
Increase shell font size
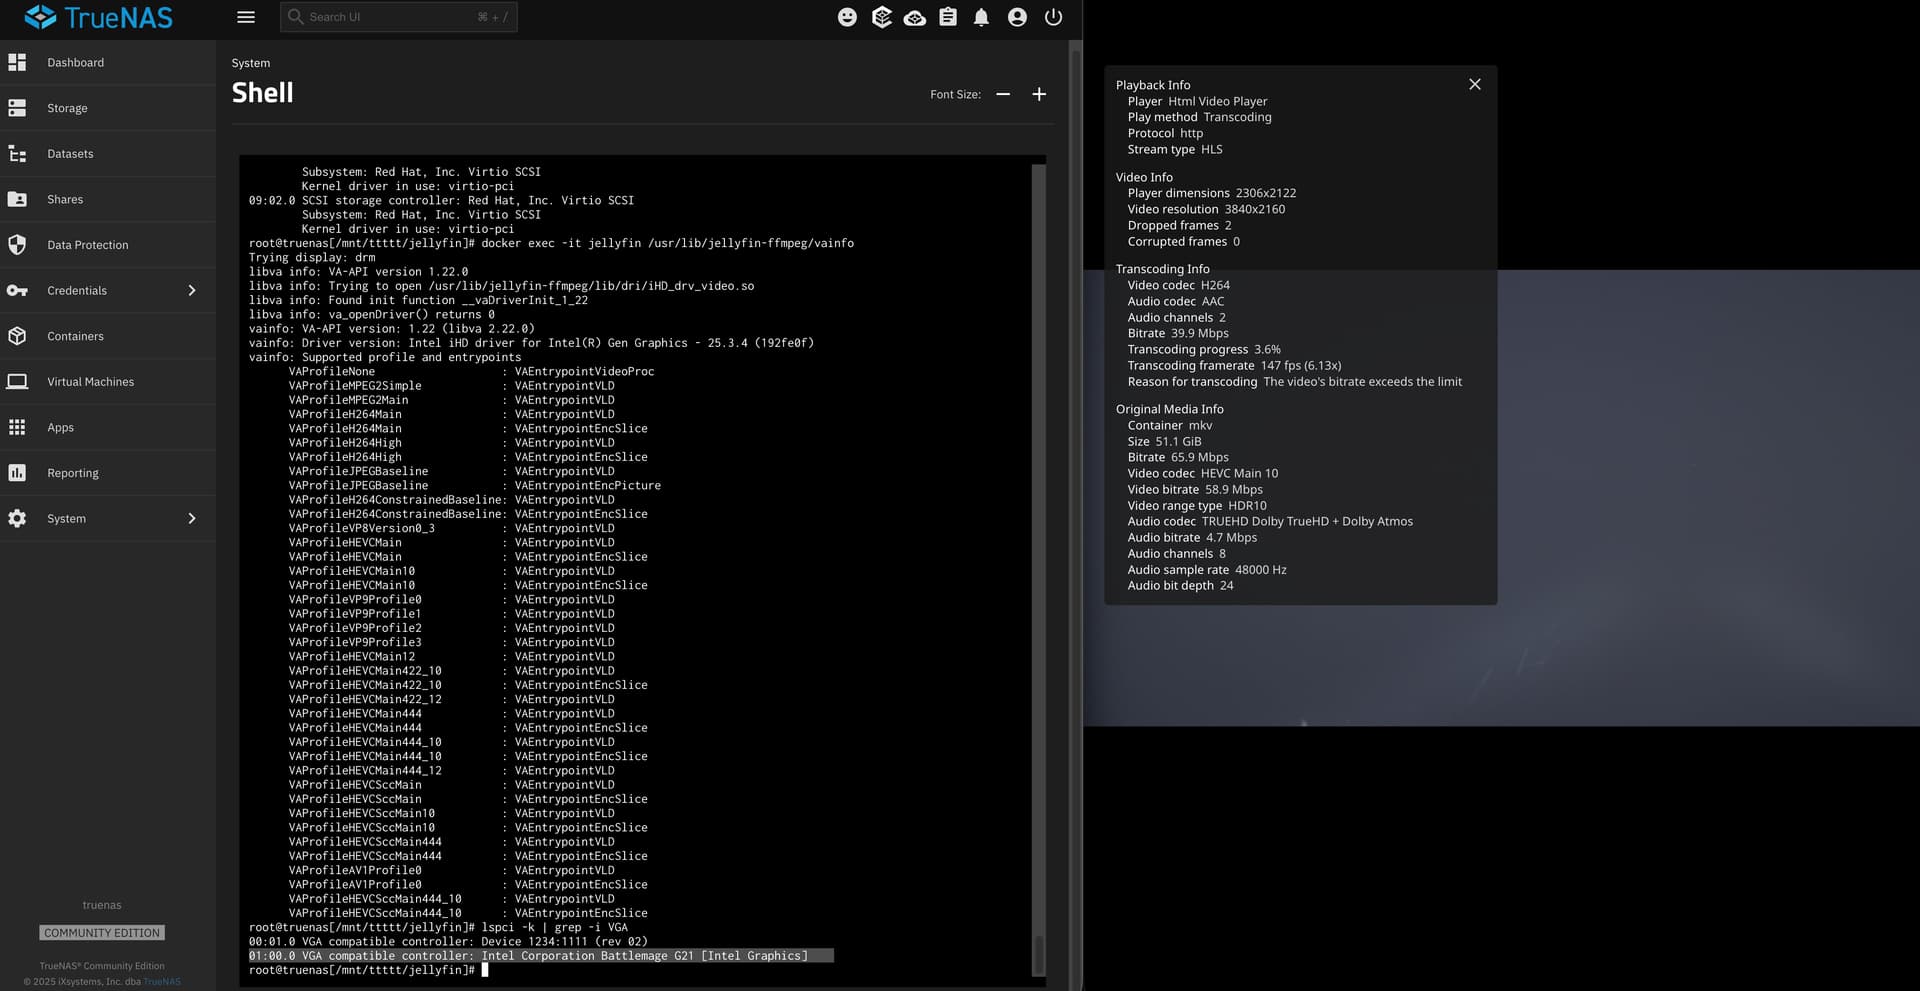pos(1039,94)
